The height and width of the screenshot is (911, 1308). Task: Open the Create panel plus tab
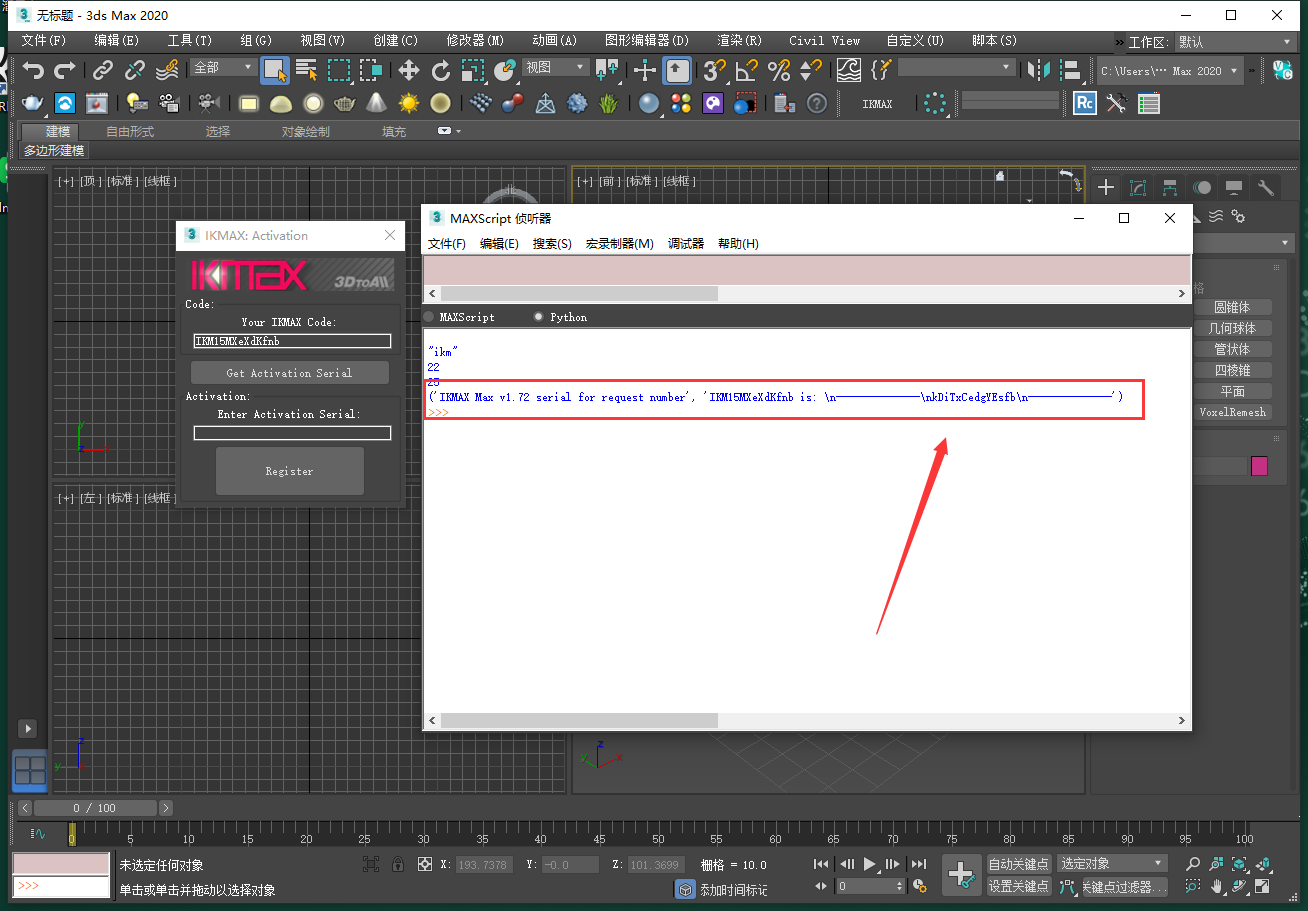[1106, 187]
